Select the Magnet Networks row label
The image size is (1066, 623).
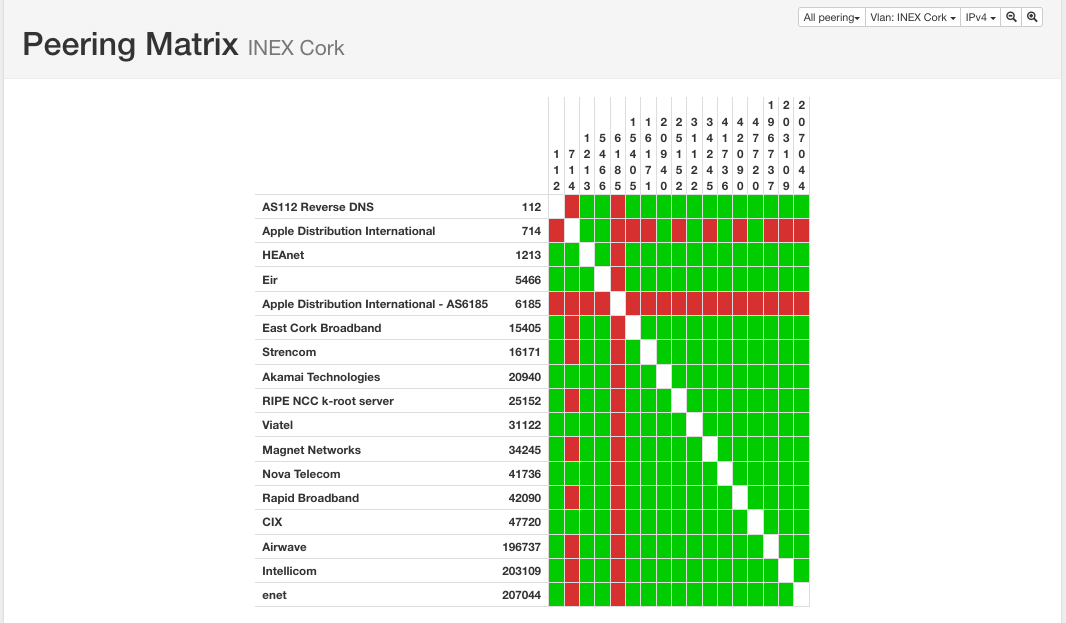point(311,450)
